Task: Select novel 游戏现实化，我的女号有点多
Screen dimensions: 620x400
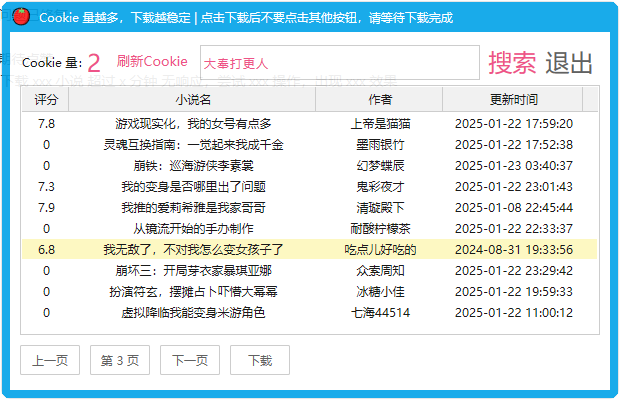Action: point(193,124)
